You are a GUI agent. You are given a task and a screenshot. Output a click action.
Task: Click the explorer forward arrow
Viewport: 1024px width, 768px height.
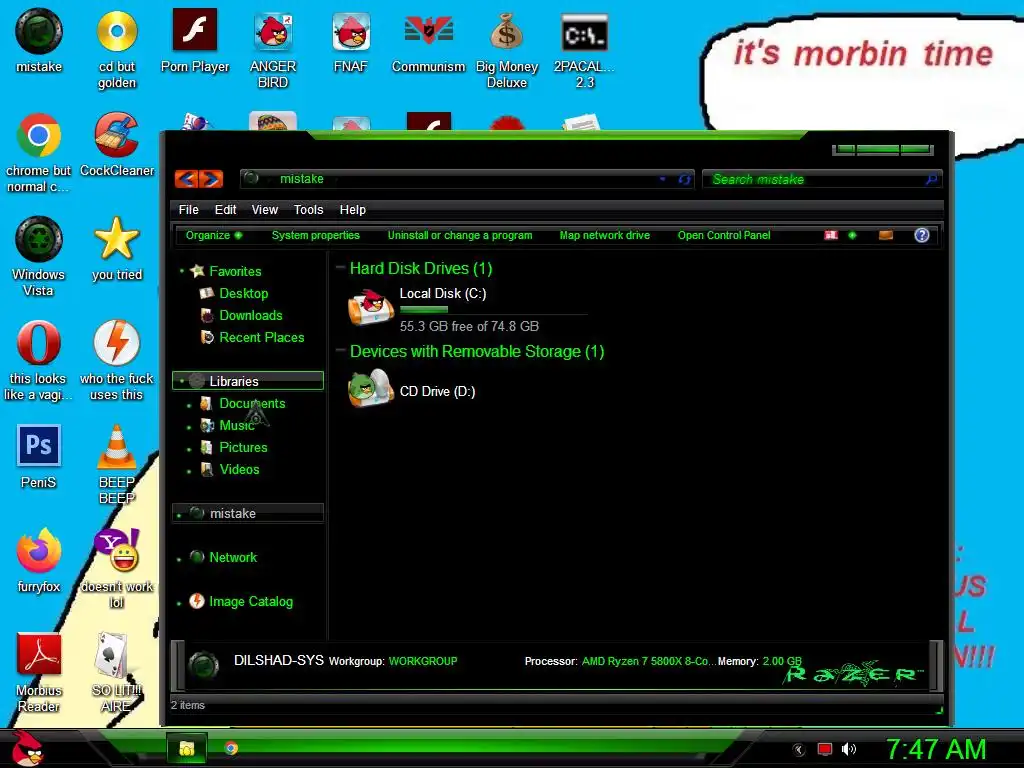point(212,179)
